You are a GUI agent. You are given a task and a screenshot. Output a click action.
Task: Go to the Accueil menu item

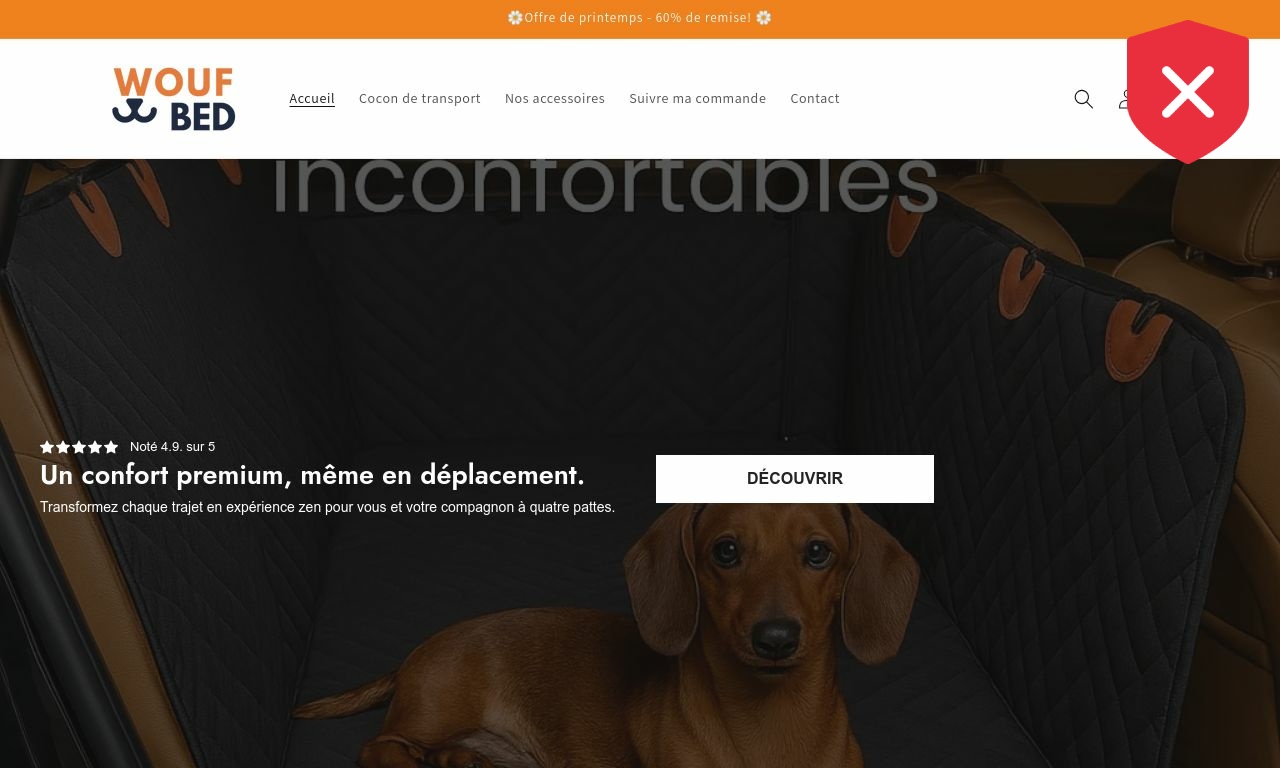click(x=312, y=98)
